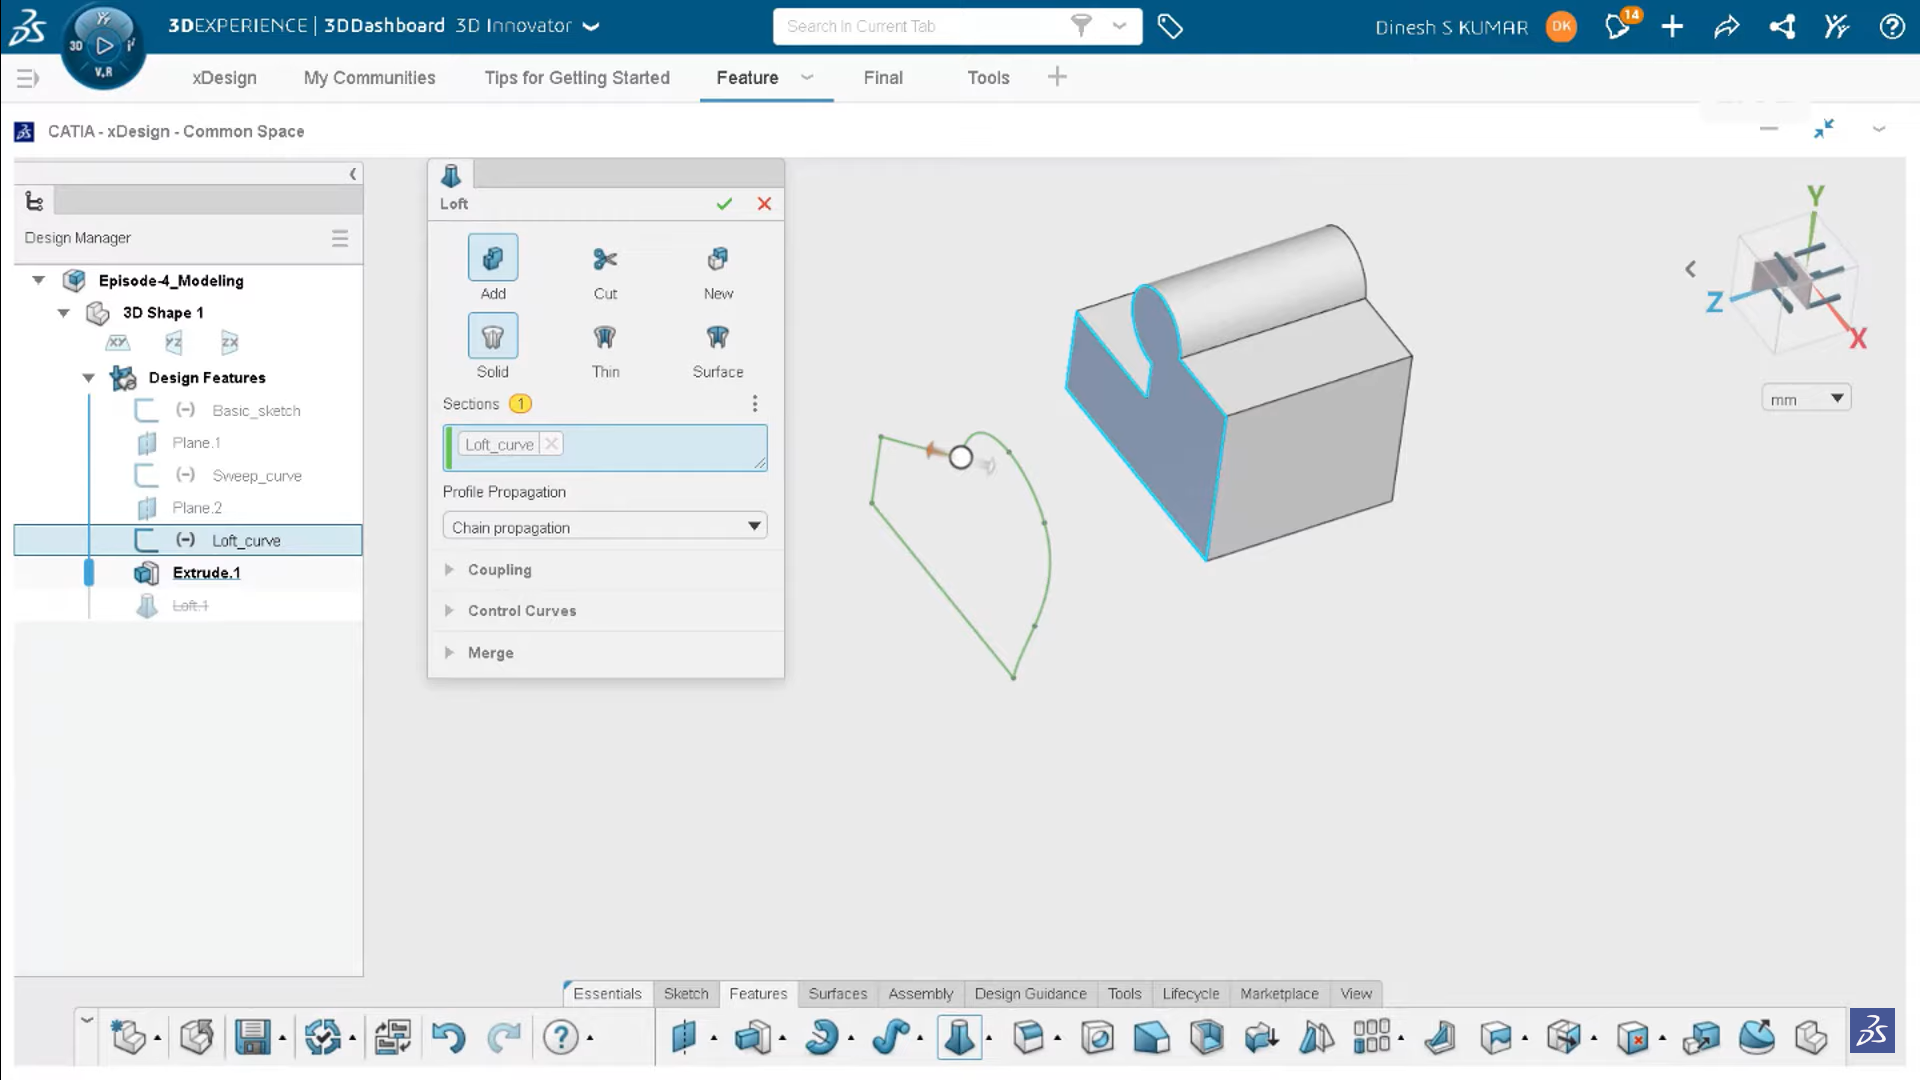The height and width of the screenshot is (1080, 1920).
Task: Select the Sweep feature tool
Action: click(x=891, y=1037)
